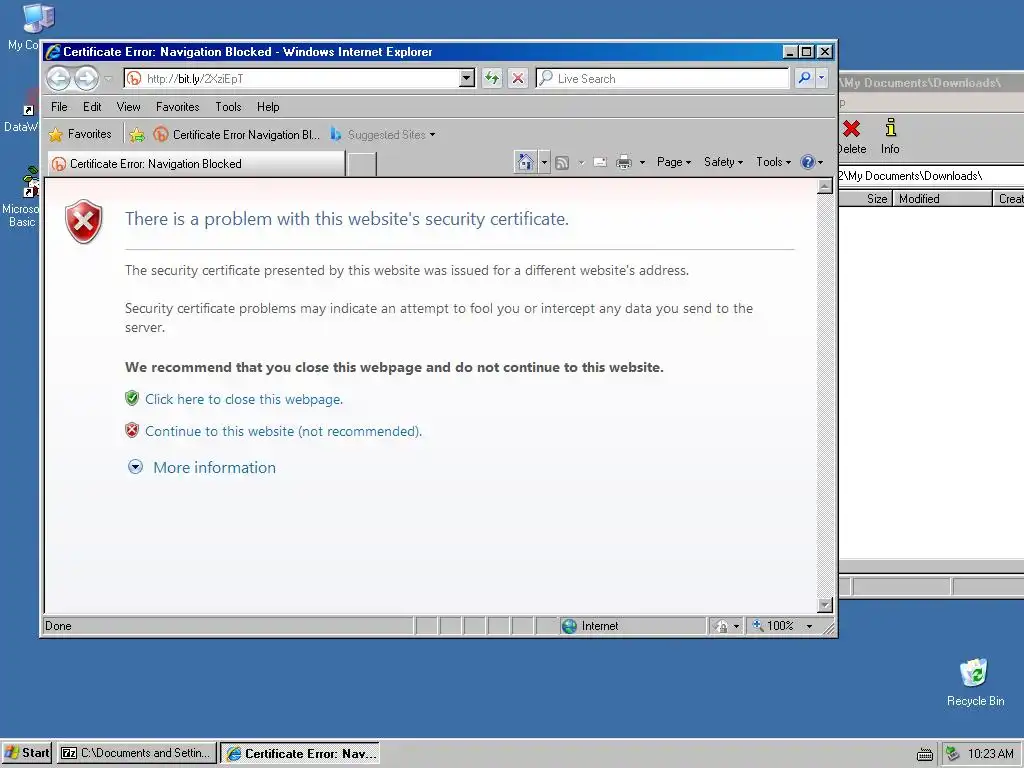Open the recent pages dropdown beside Forward

coord(108,79)
